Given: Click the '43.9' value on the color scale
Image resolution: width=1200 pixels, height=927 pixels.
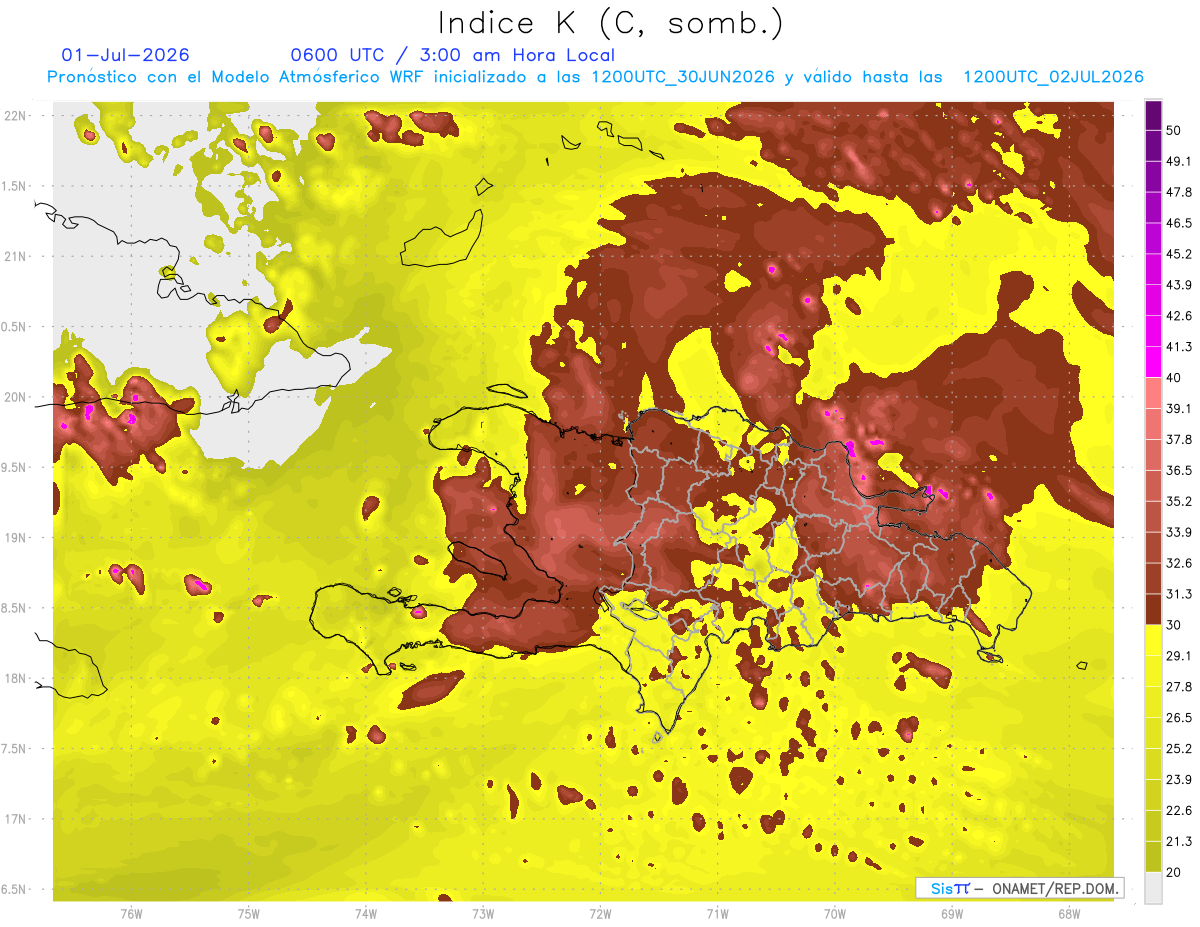Looking at the screenshot, I should (1179, 285).
